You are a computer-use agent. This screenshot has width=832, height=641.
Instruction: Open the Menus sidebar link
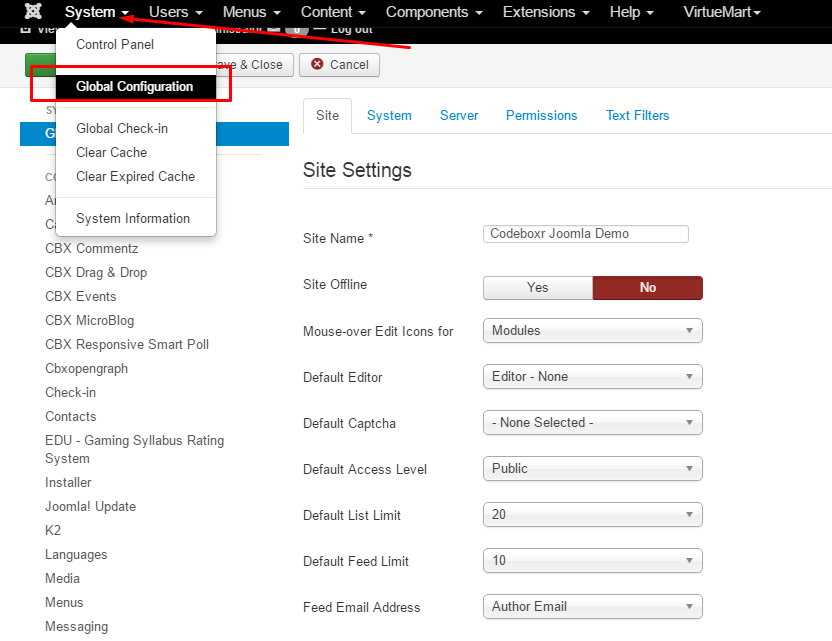point(64,602)
